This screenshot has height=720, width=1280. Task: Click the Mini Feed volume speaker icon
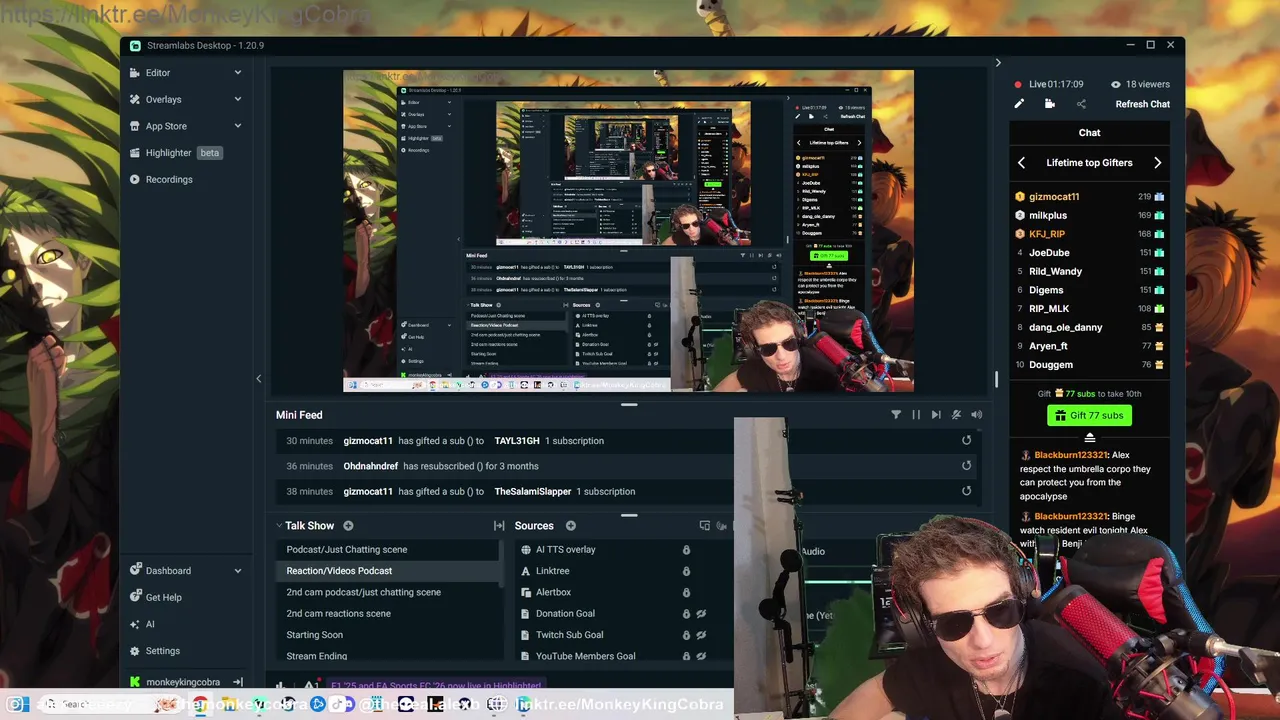(x=976, y=415)
